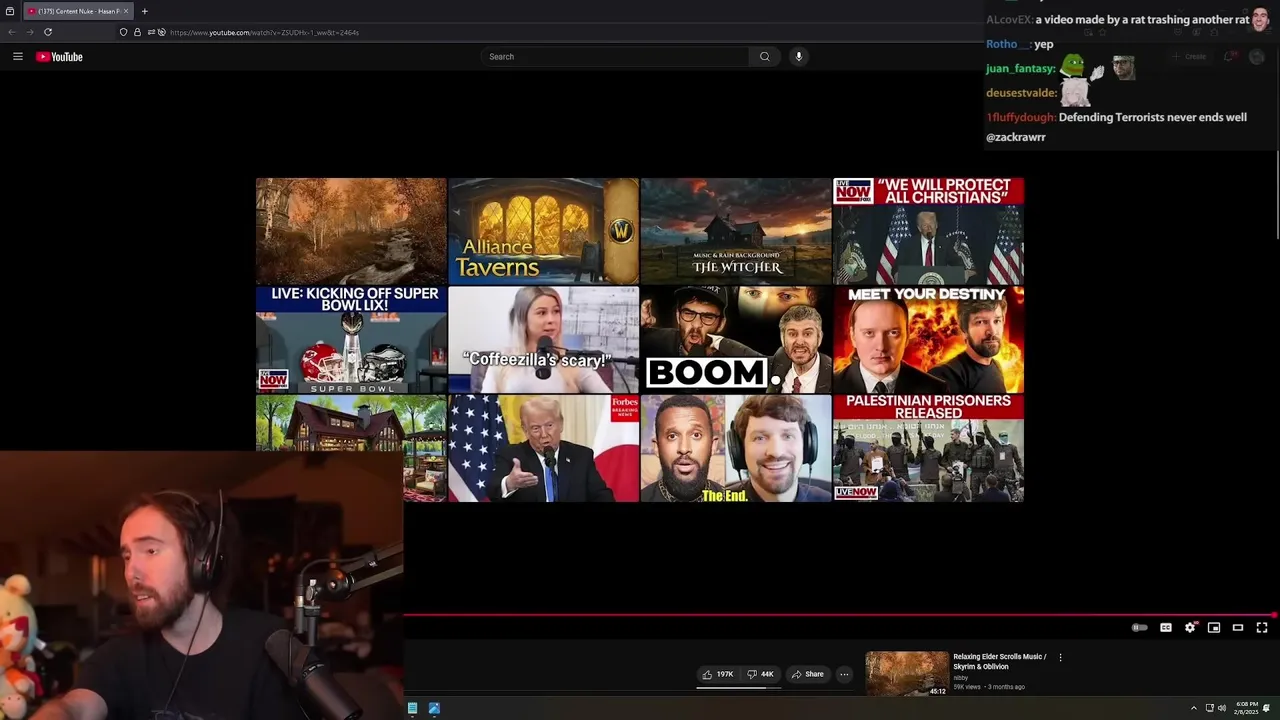Click the tracking protection shield icon
1280x720 pixels.
coord(124,32)
